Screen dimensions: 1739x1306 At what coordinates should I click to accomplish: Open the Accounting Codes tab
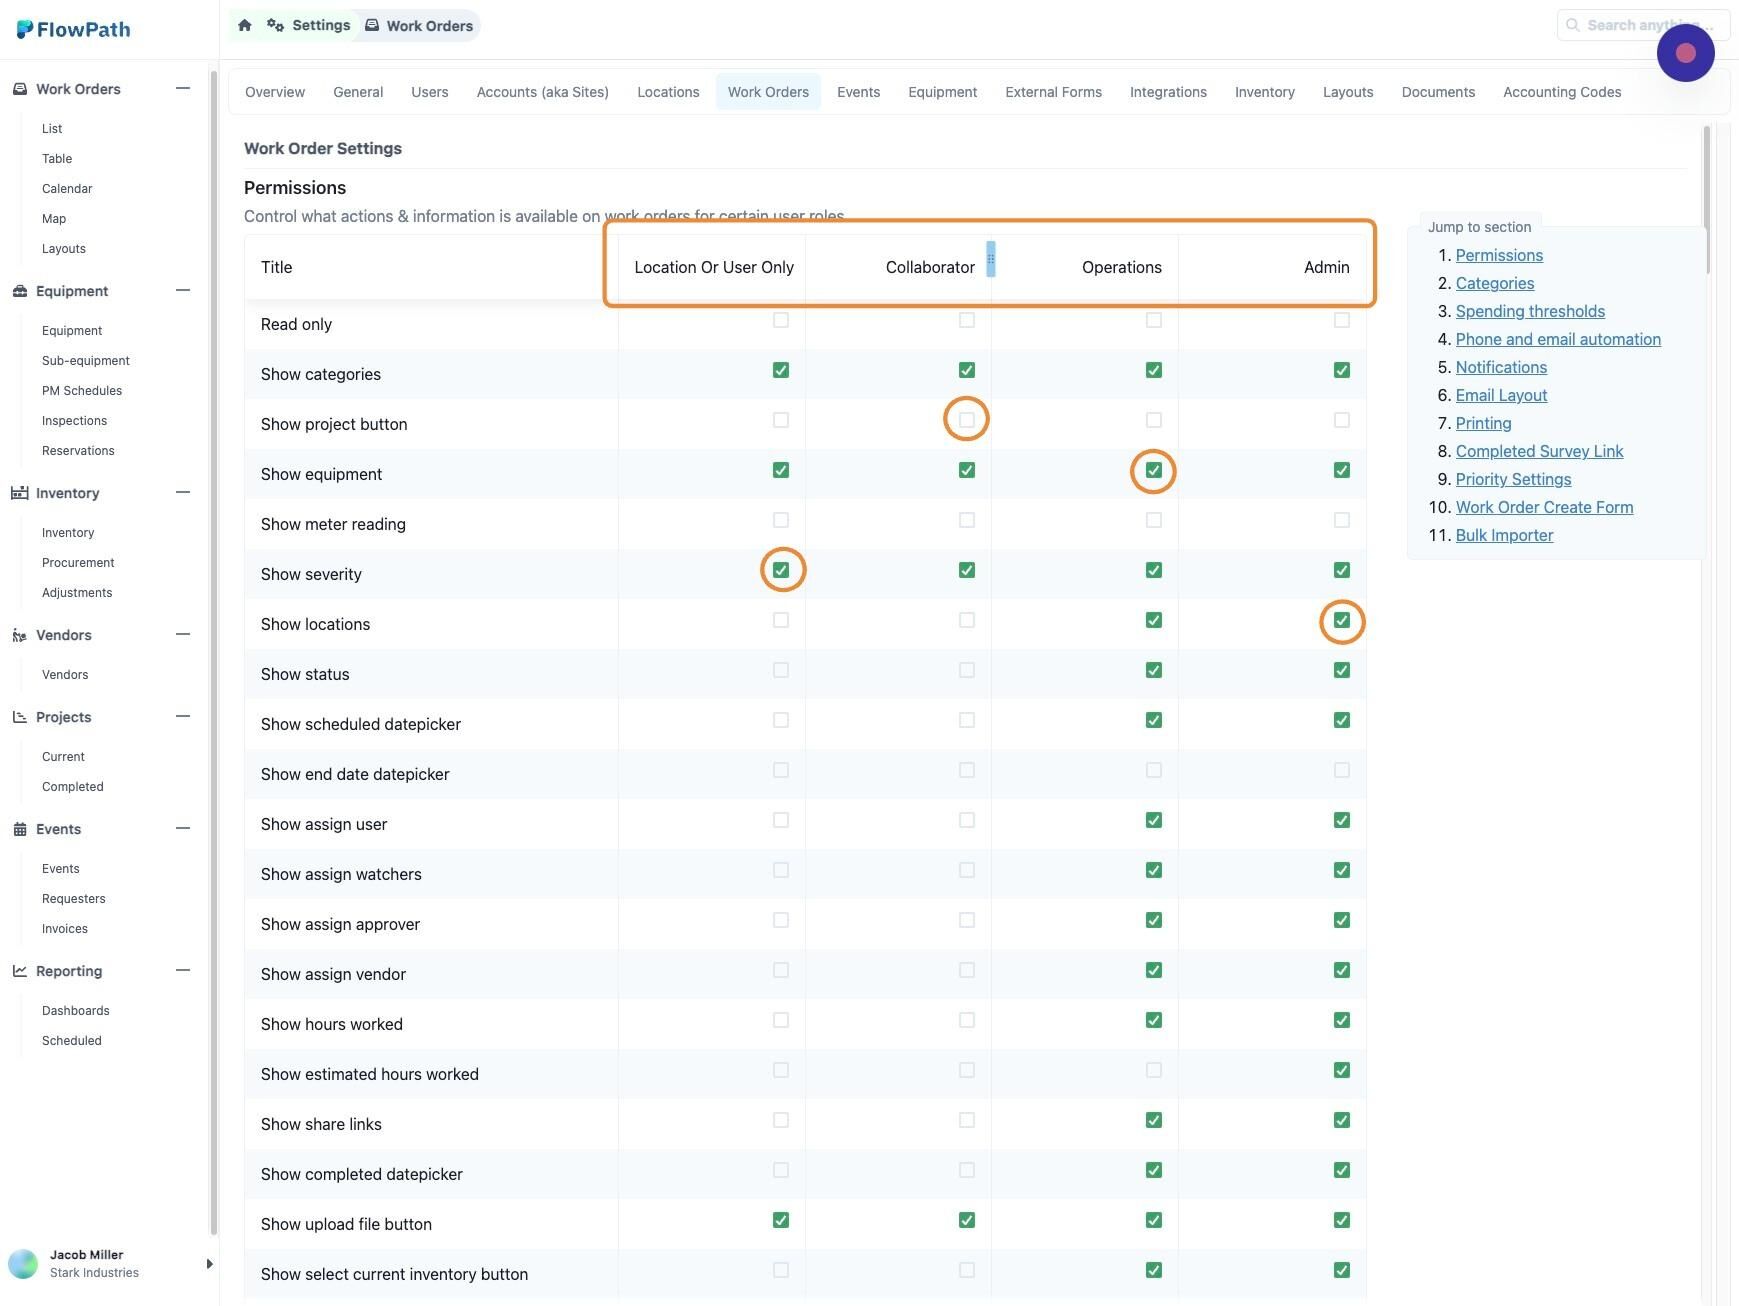click(x=1561, y=92)
